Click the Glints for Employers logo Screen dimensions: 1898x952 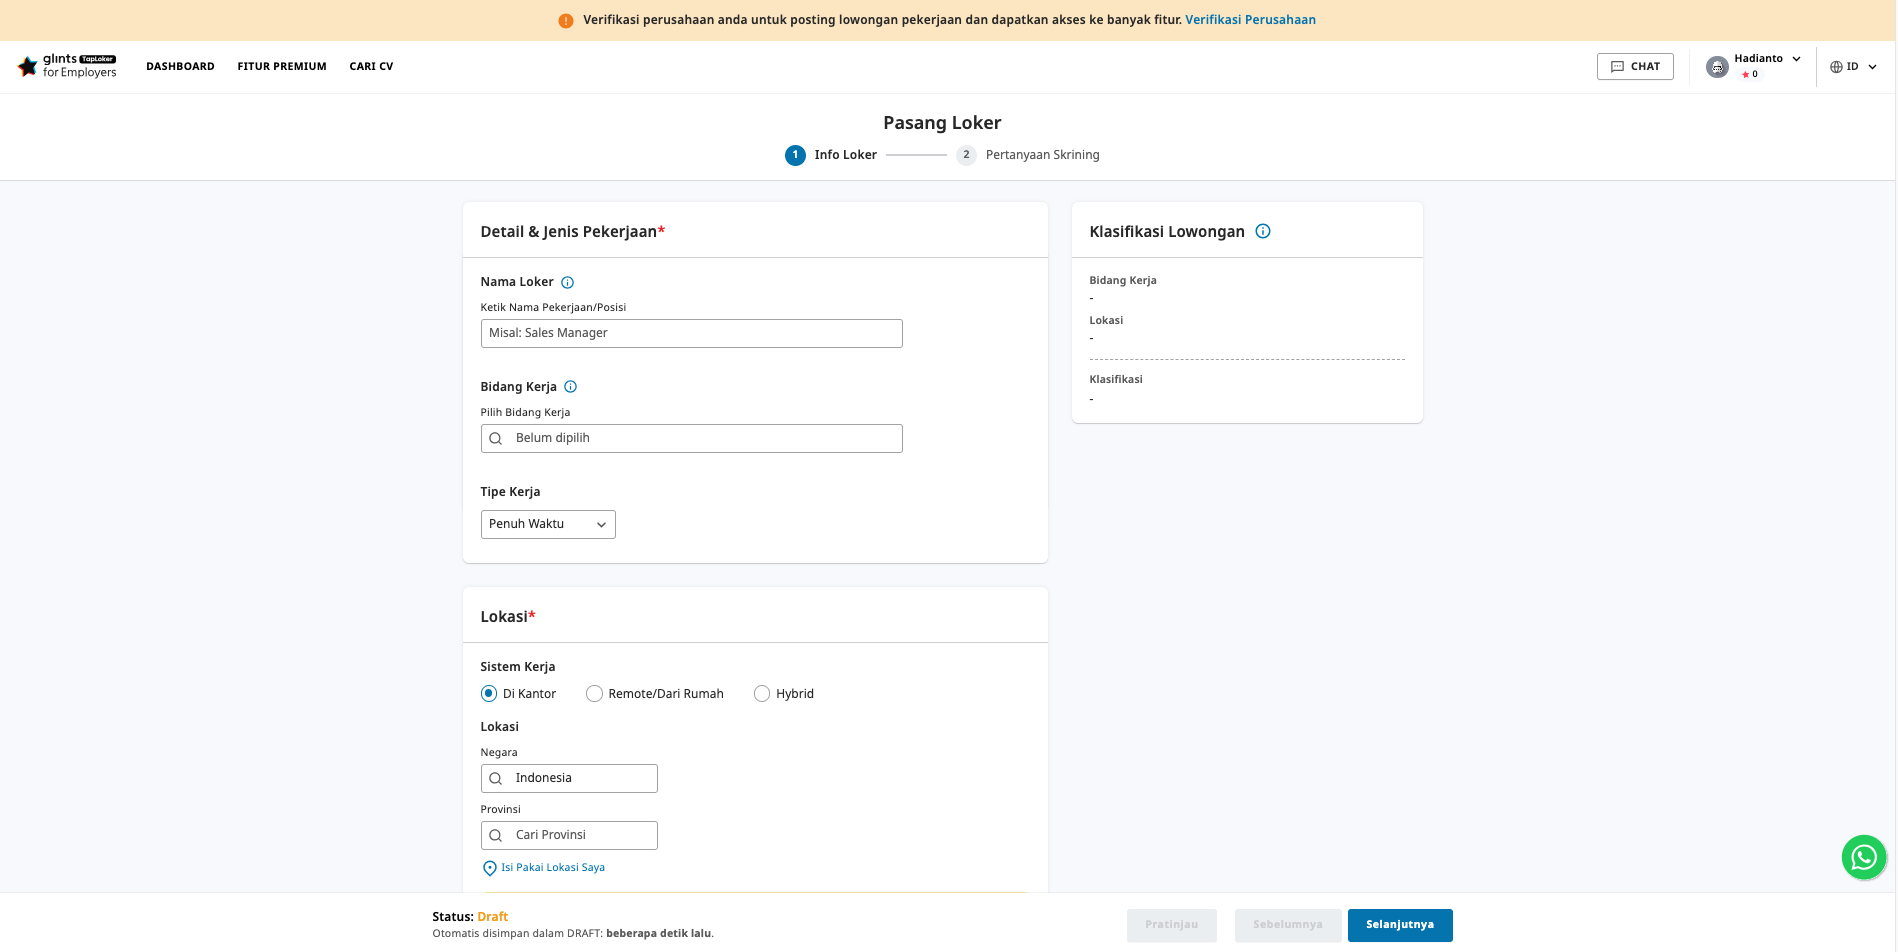(x=67, y=66)
